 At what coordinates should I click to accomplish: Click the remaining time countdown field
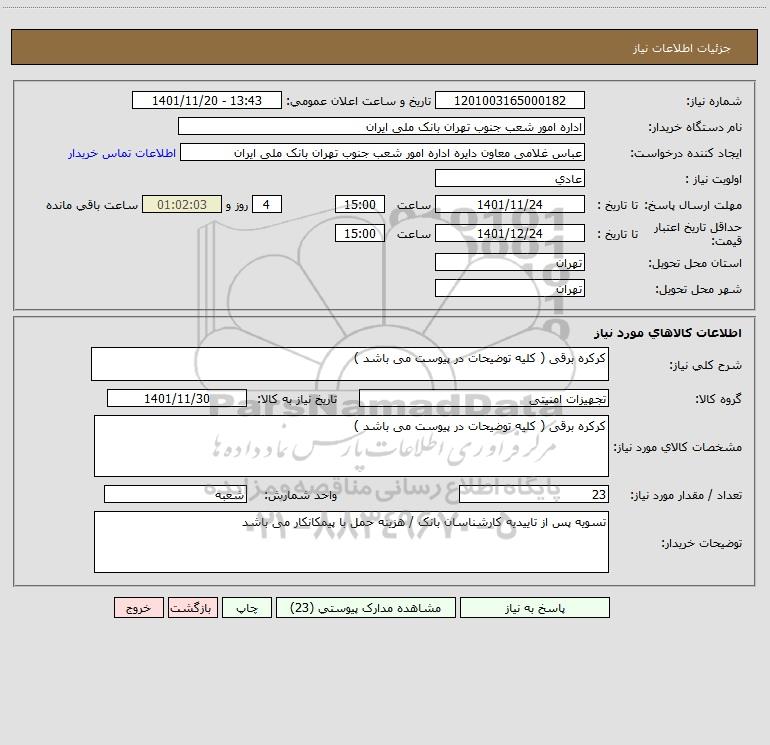click(x=182, y=204)
